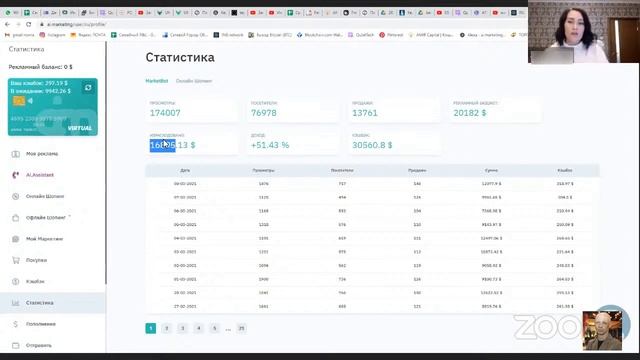Open Покупки cart icon
The image size is (640, 360).
16,260
